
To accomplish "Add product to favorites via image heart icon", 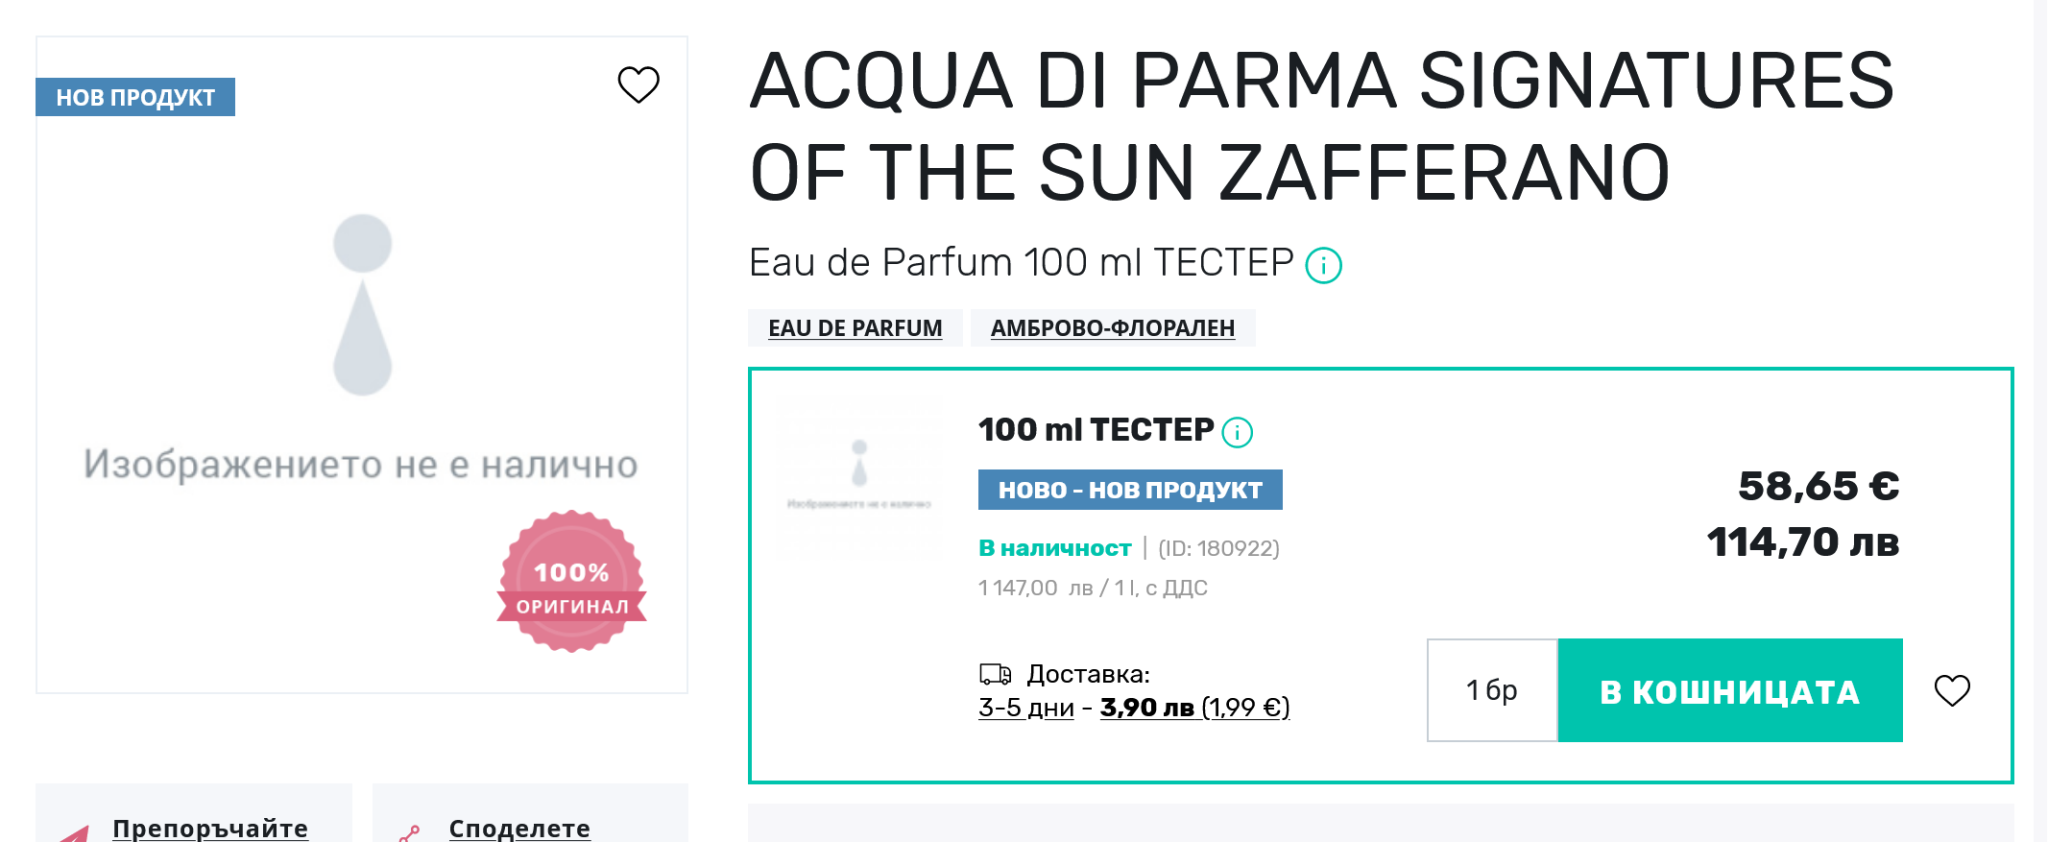I will click(638, 85).
